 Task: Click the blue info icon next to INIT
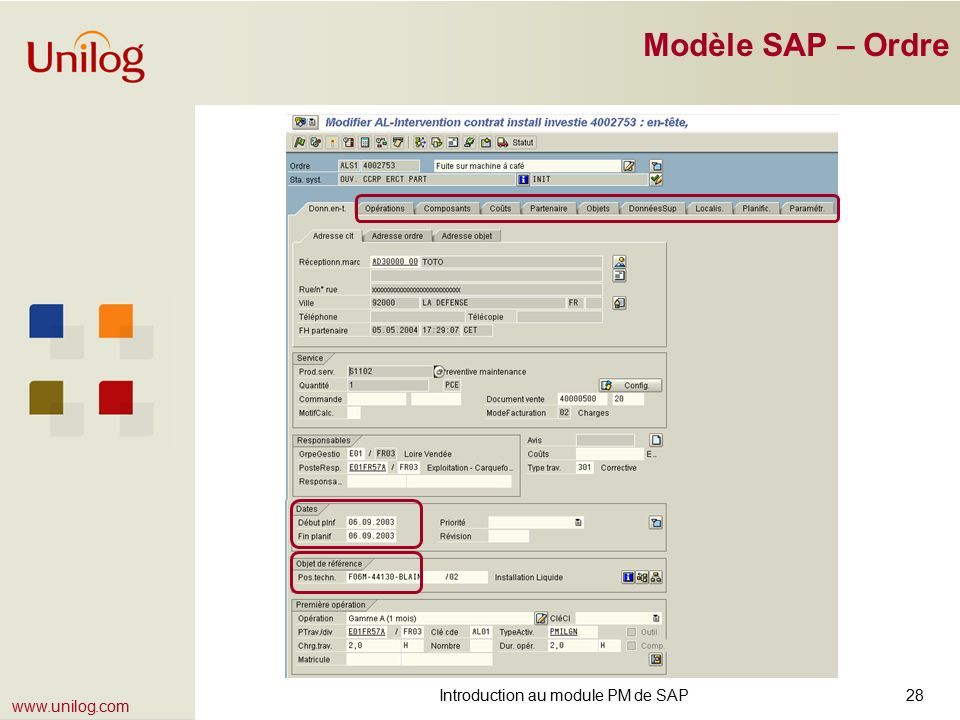(523, 179)
